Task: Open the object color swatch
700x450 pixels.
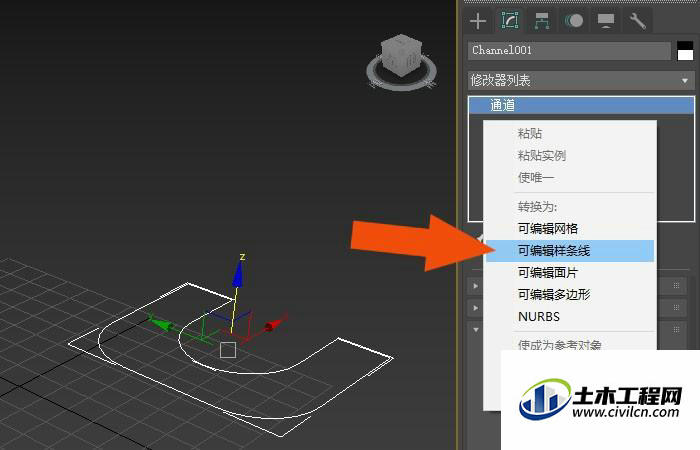Action: coord(685,50)
